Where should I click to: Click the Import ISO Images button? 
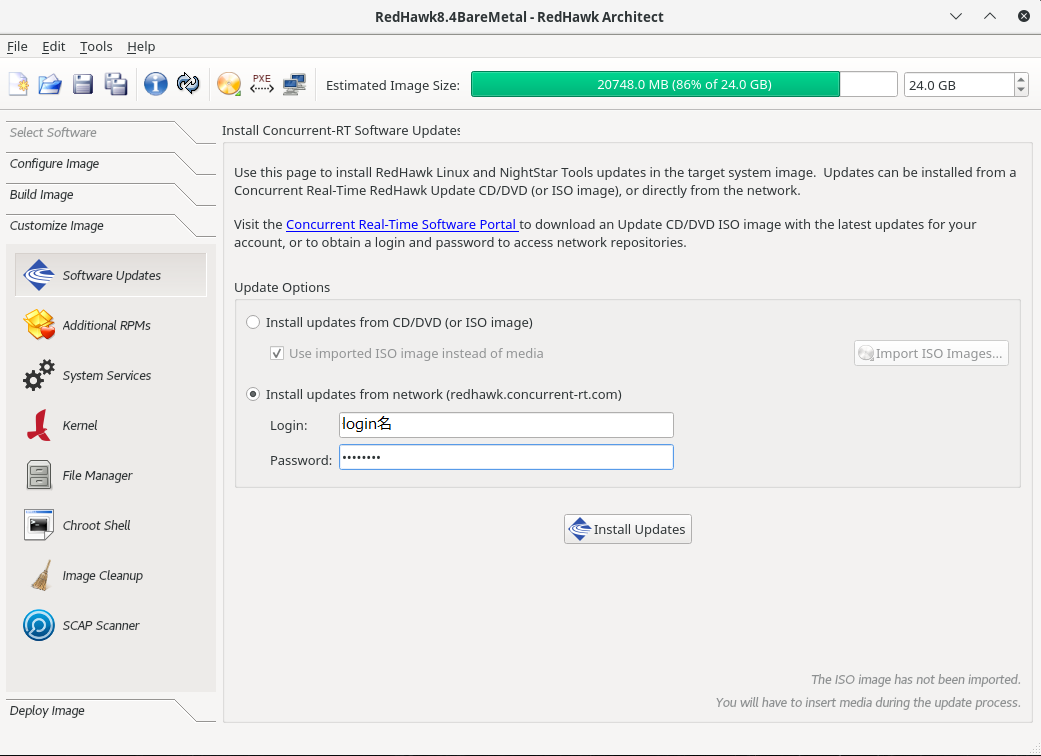coord(931,353)
